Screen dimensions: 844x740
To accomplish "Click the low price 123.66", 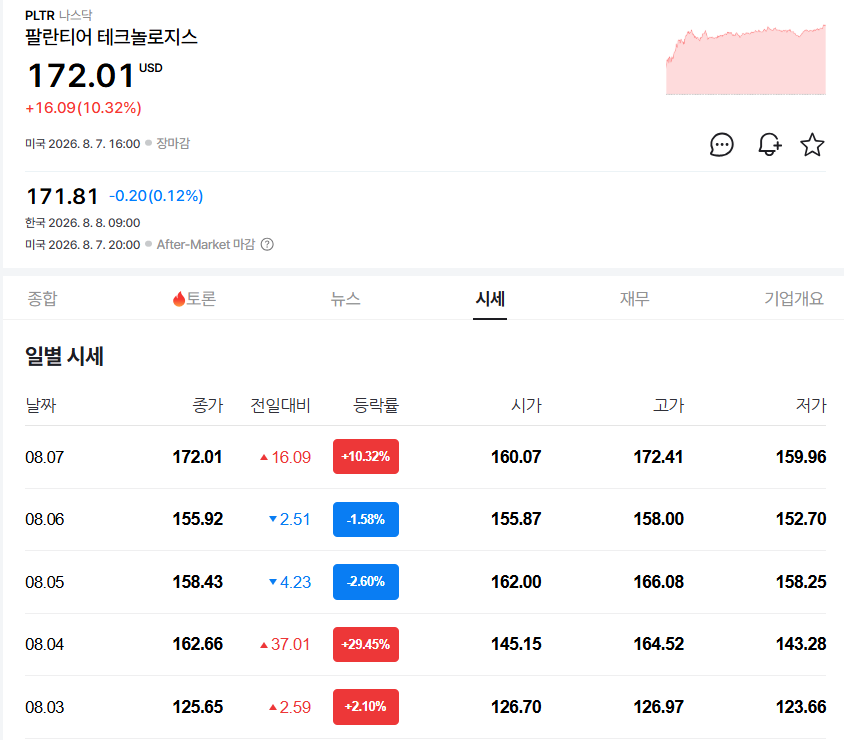I will coord(801,707).
